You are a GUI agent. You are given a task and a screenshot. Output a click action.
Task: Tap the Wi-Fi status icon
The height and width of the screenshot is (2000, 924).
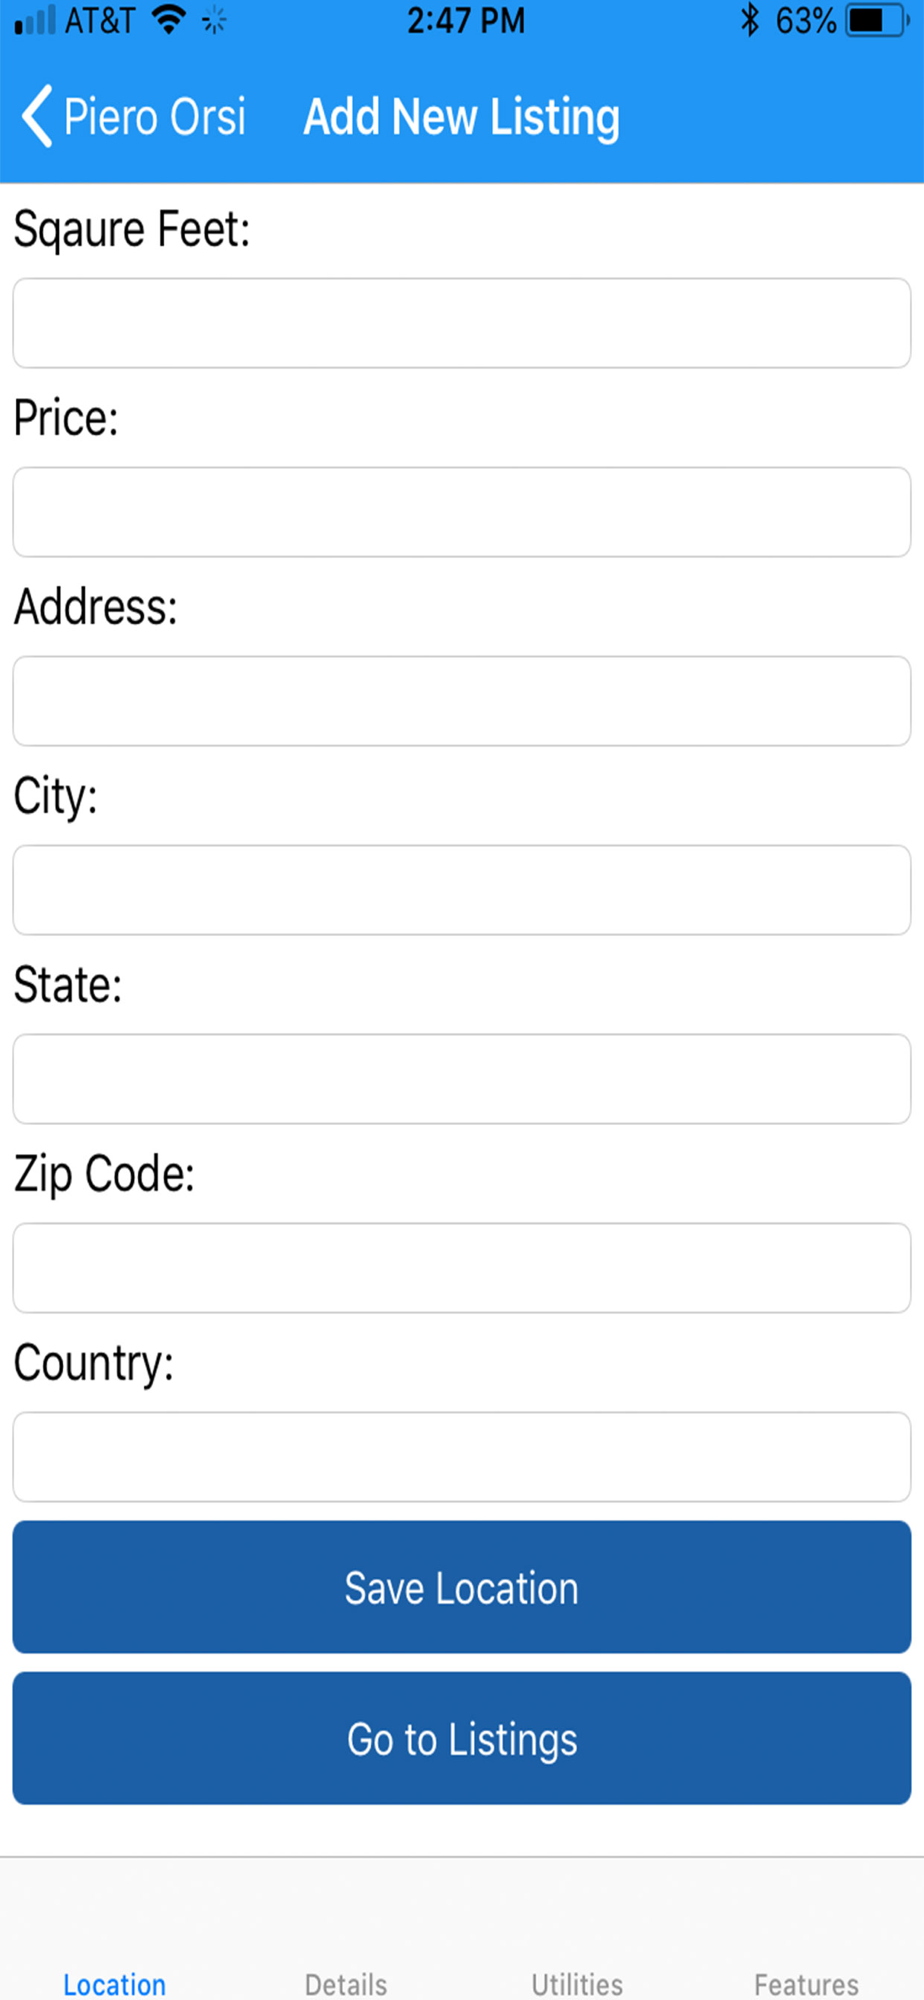pyautogui.click(x=169, y=19)
